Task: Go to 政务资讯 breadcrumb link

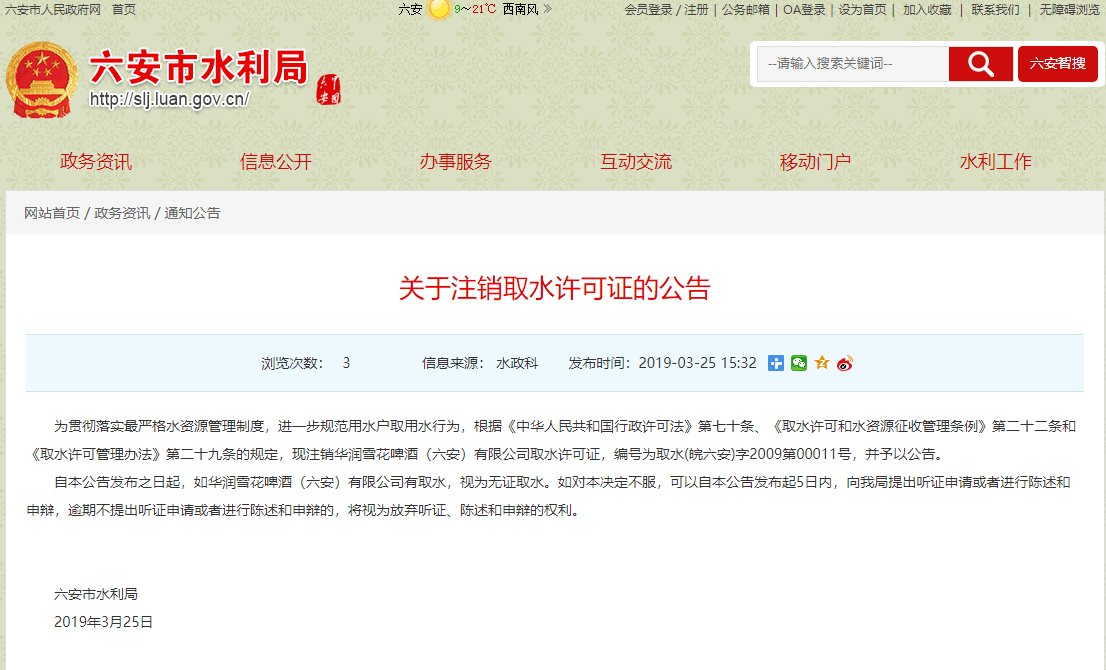Action: pyautogui.click(x=122, y=213)
